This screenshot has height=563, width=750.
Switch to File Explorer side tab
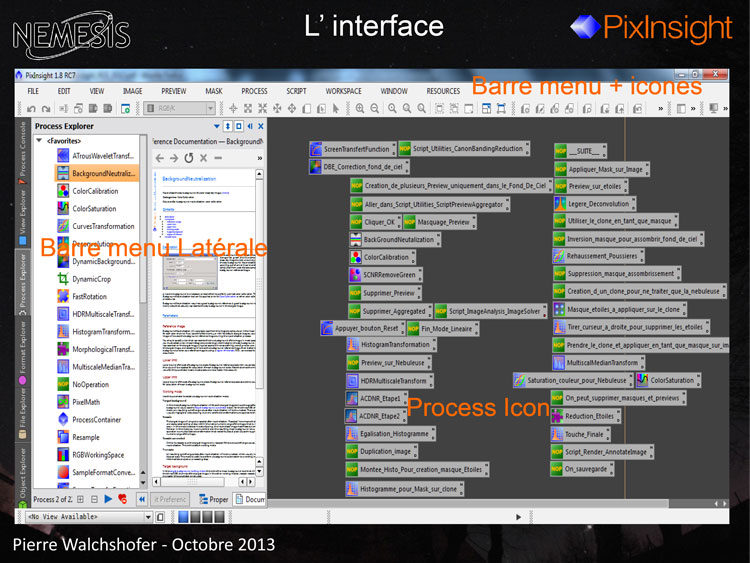pos(22,412)
